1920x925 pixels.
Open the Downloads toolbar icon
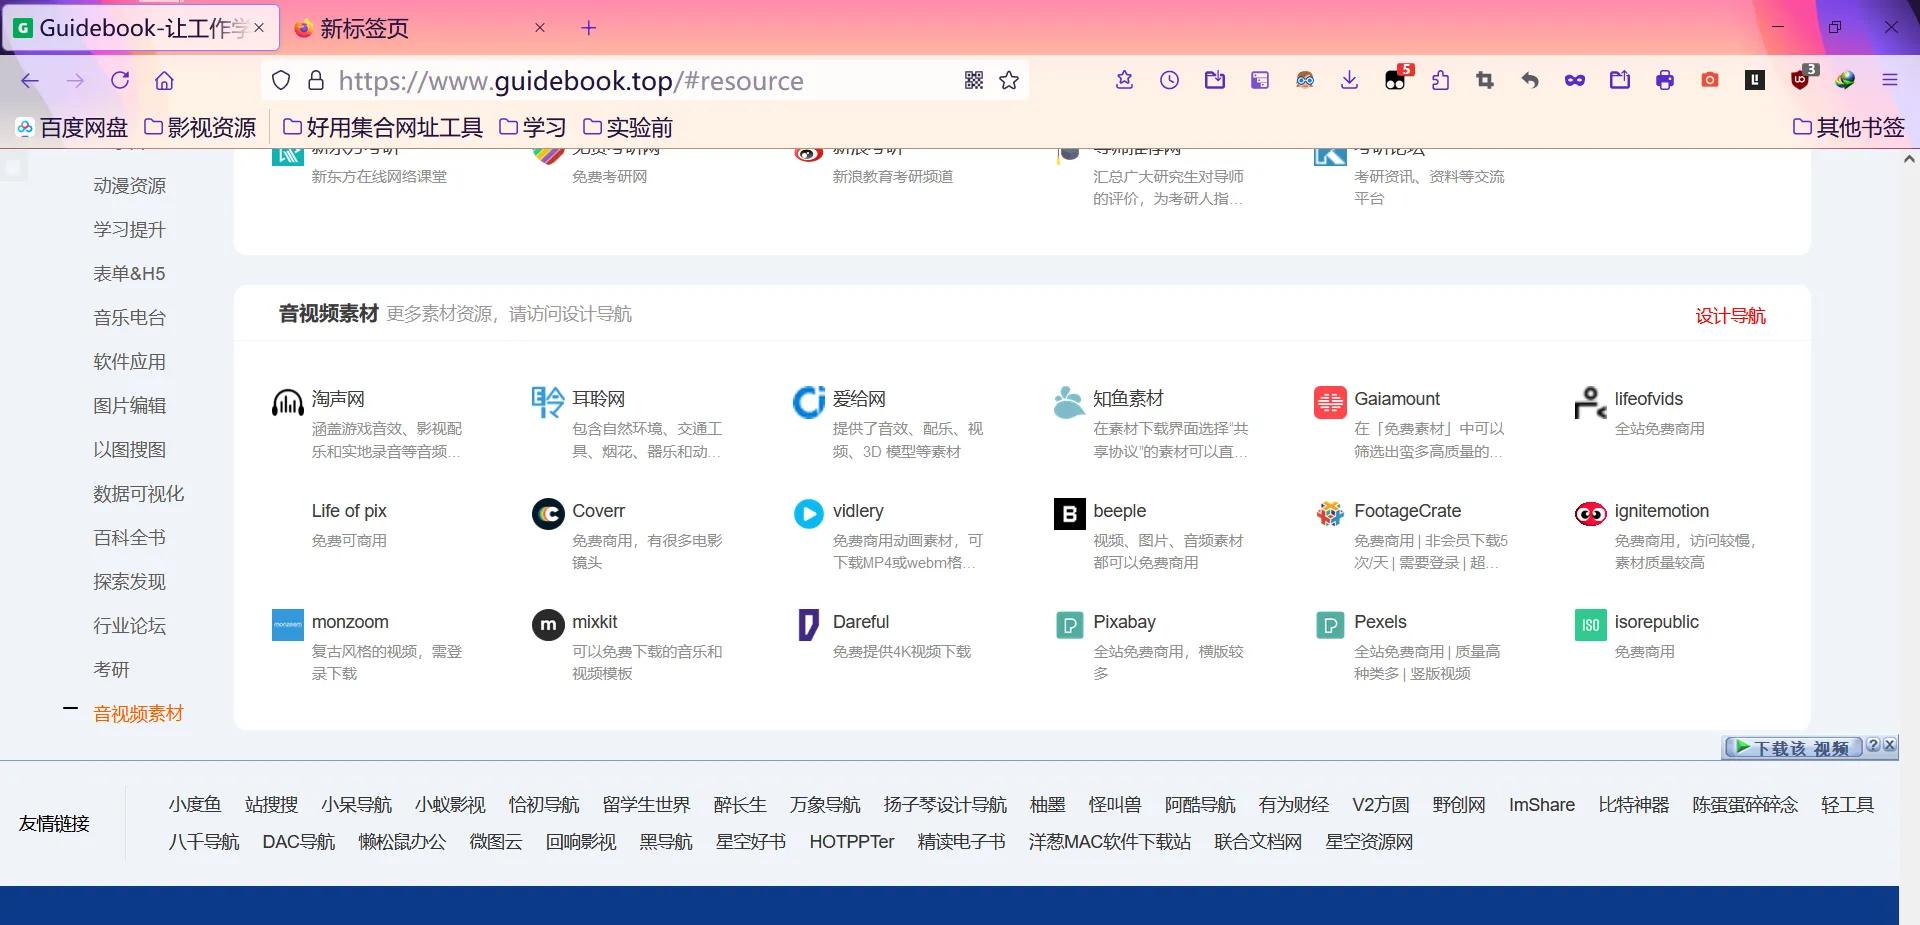coord(1349,80)
